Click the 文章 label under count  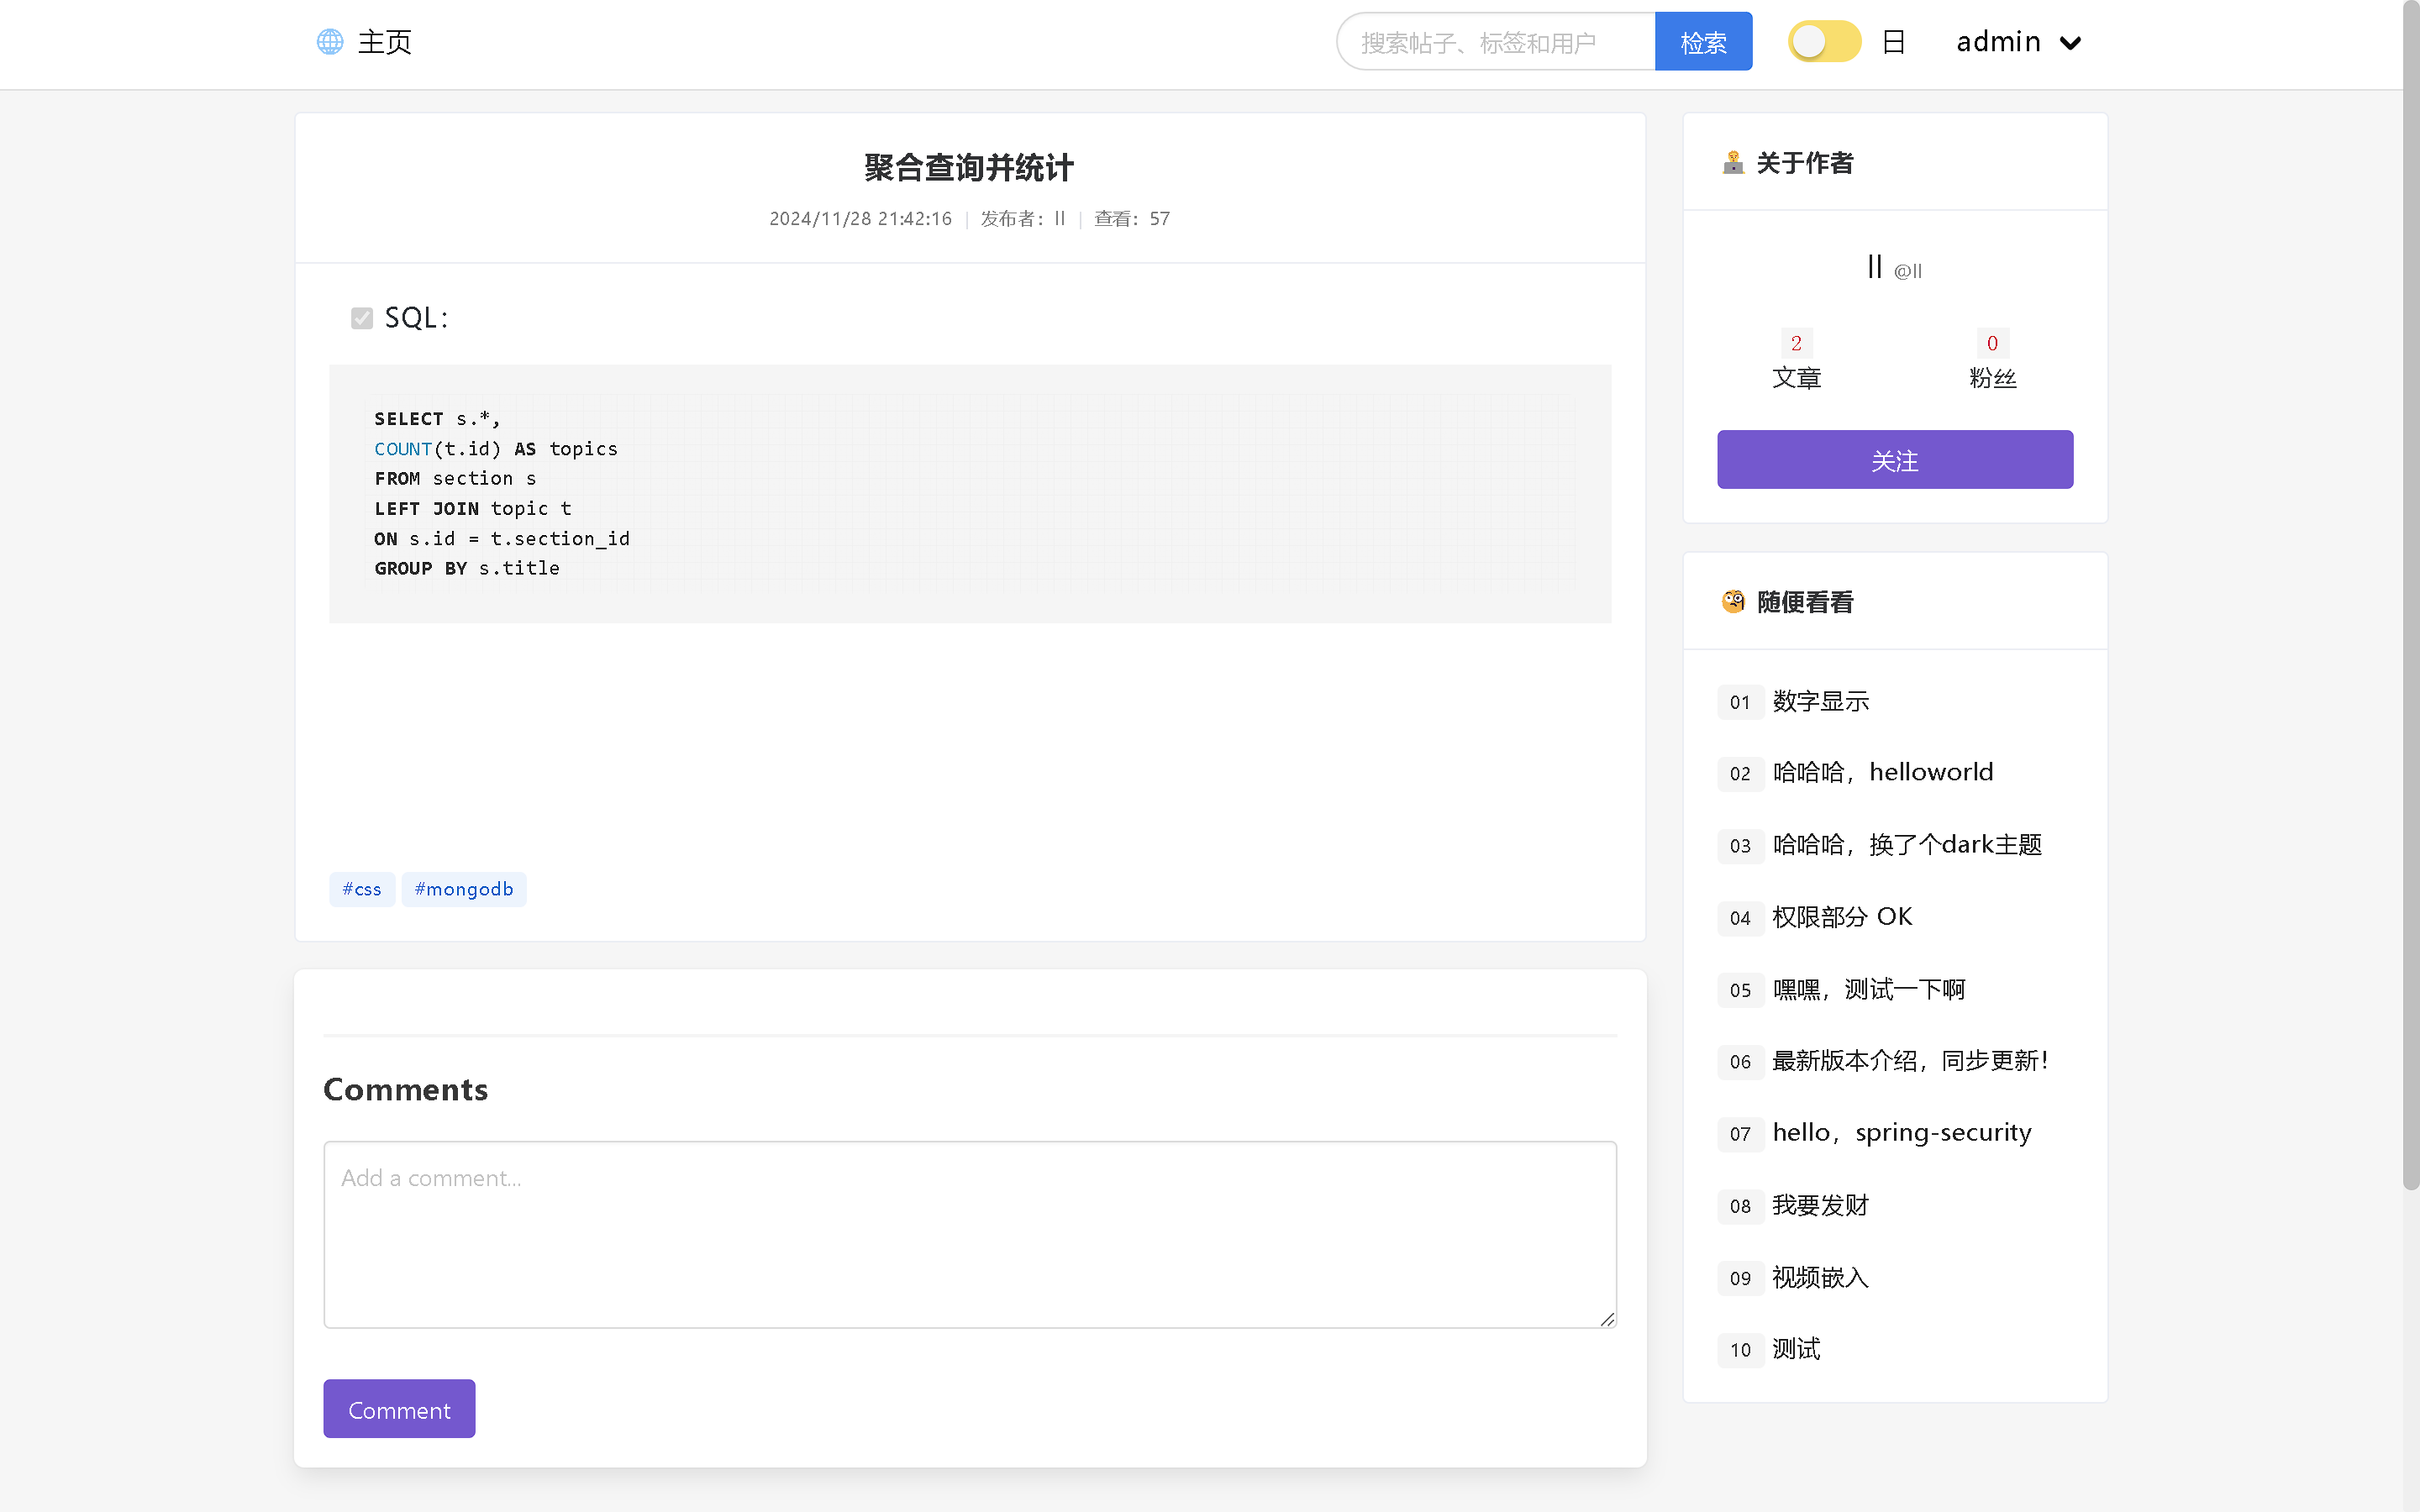click(x=1796, y=378)
